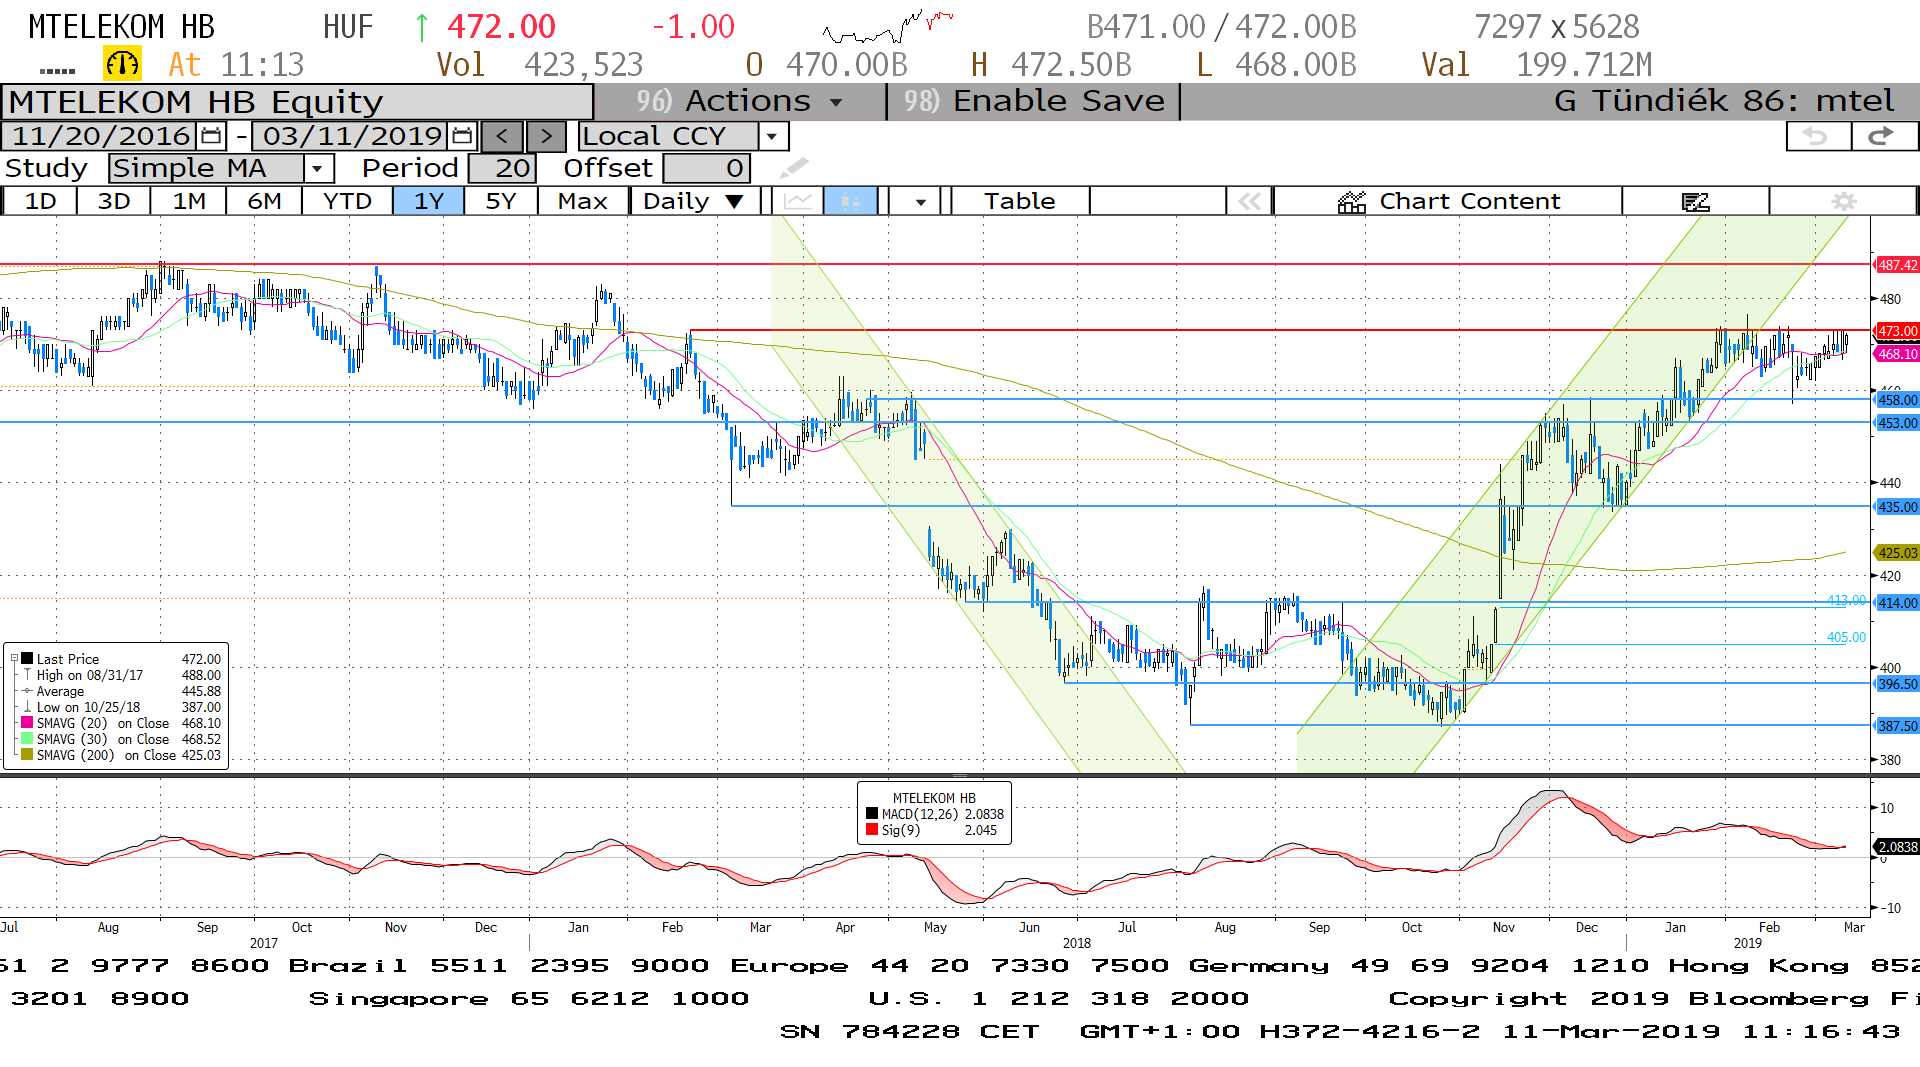Click the 425.03 SMA 200 label
The image size is (1920, 1067).
pyautogui.click(x=1897, y=553)
